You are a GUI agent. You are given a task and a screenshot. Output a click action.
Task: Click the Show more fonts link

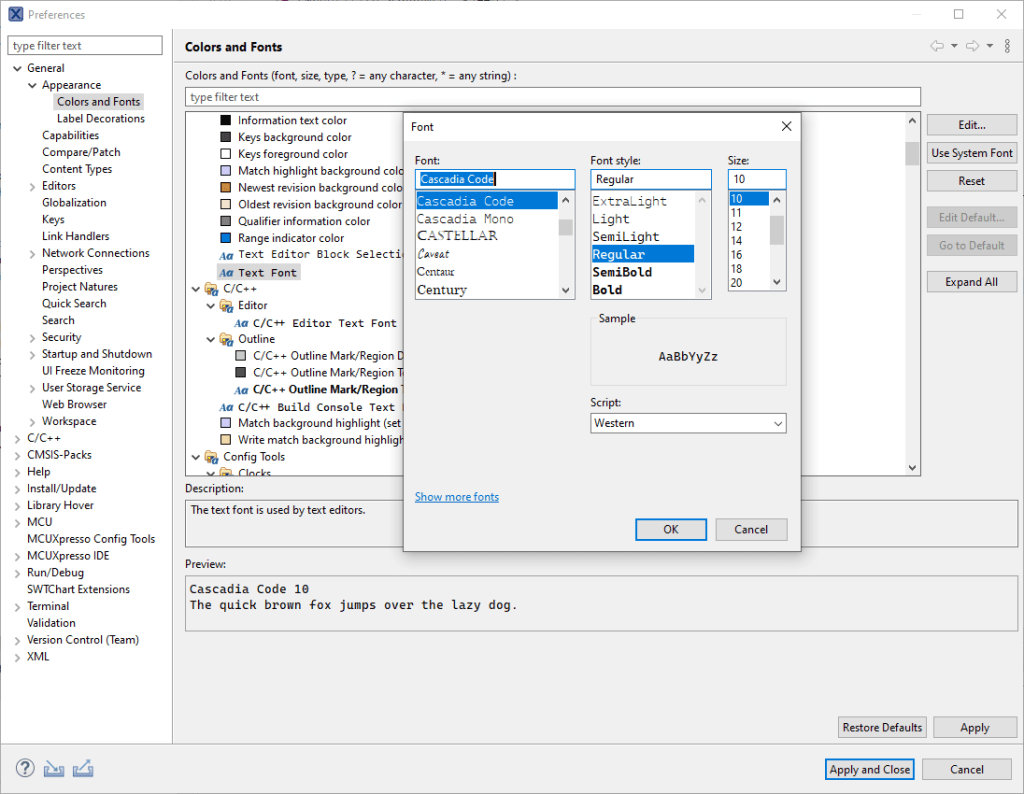click(456, 496)
